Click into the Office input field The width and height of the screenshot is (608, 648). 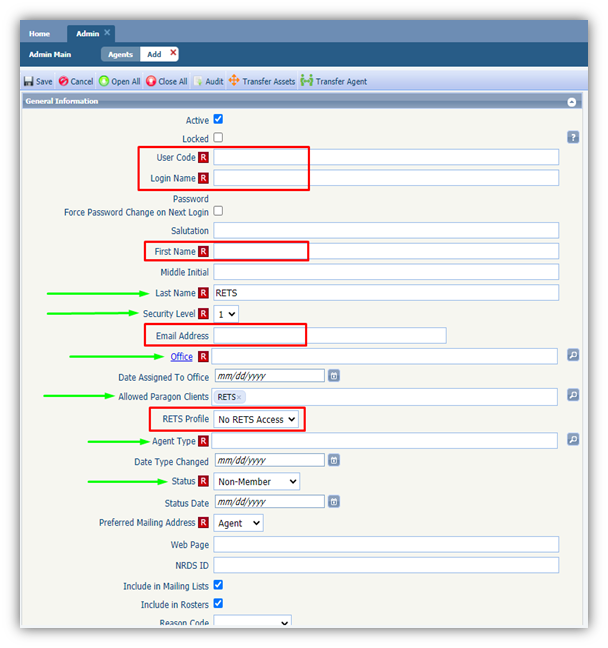pos(384,356)
